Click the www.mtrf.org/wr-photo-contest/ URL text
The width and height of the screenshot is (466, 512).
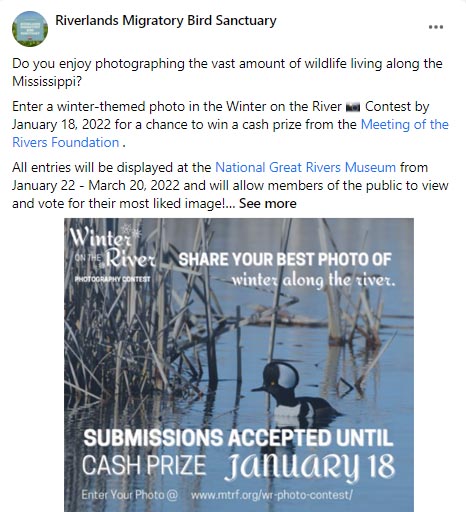[x=271, y=495]
